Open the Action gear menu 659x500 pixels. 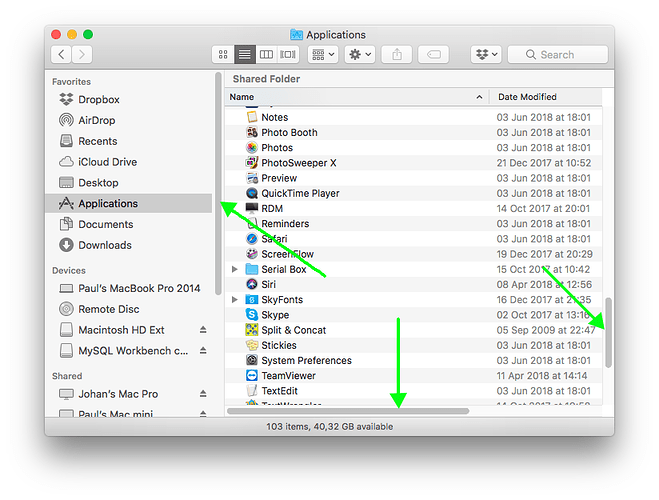pyautogui.click(x=359, y=55)
